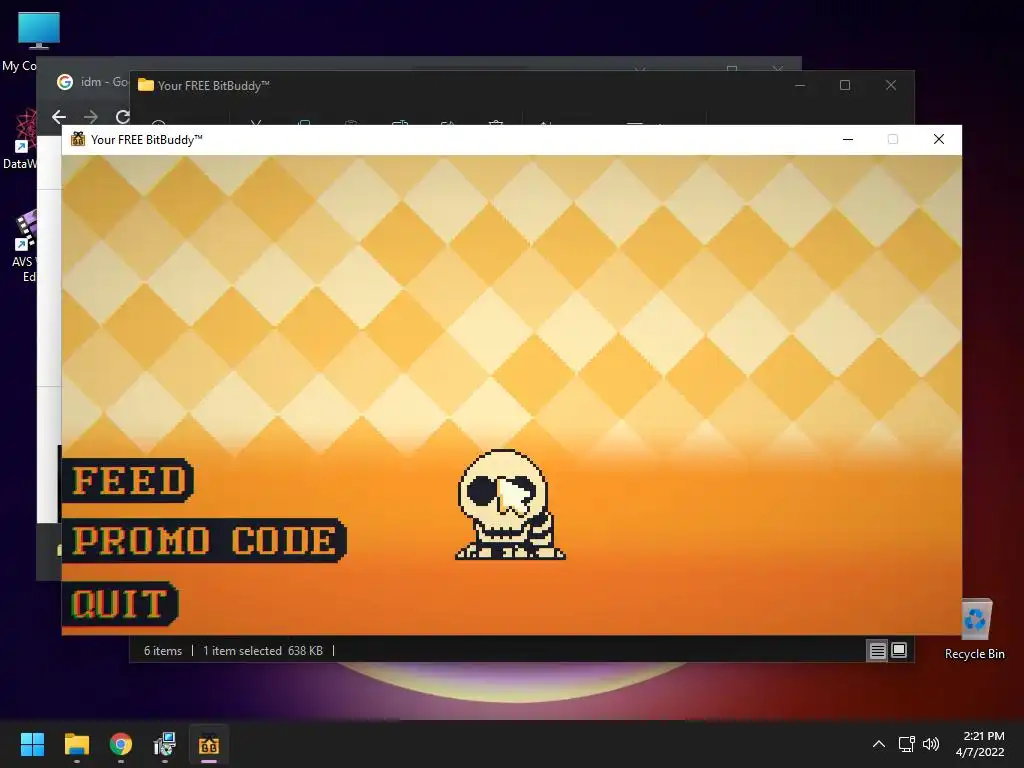Switch Explorer to details view icon
This screenshot has width=1024, height=768.
point(877,650)
